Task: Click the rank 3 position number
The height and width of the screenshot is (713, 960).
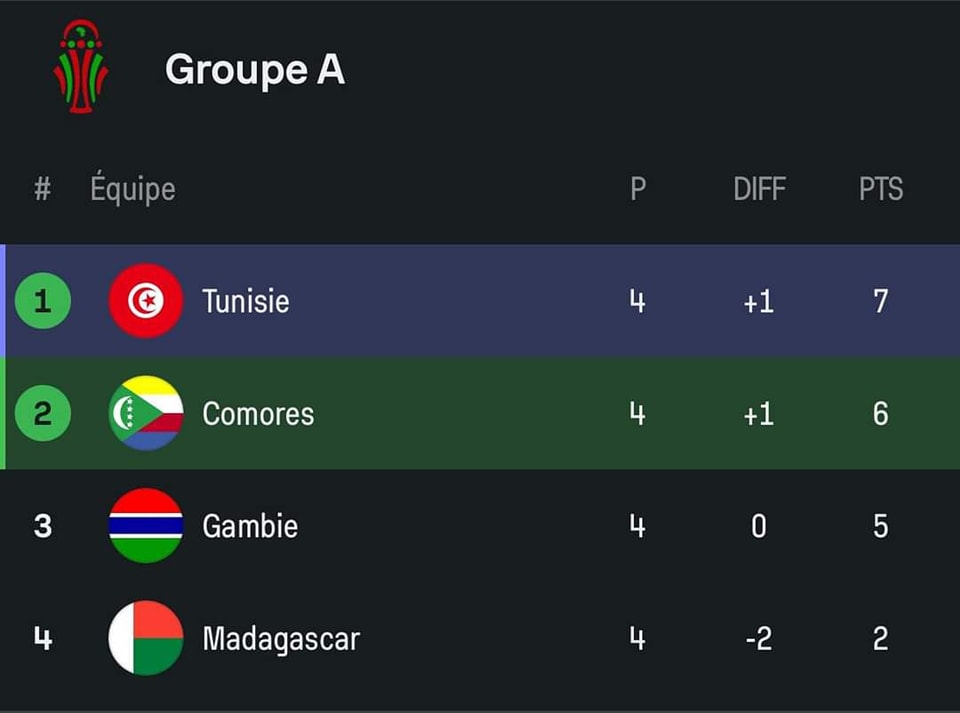Action: point(43,526)
